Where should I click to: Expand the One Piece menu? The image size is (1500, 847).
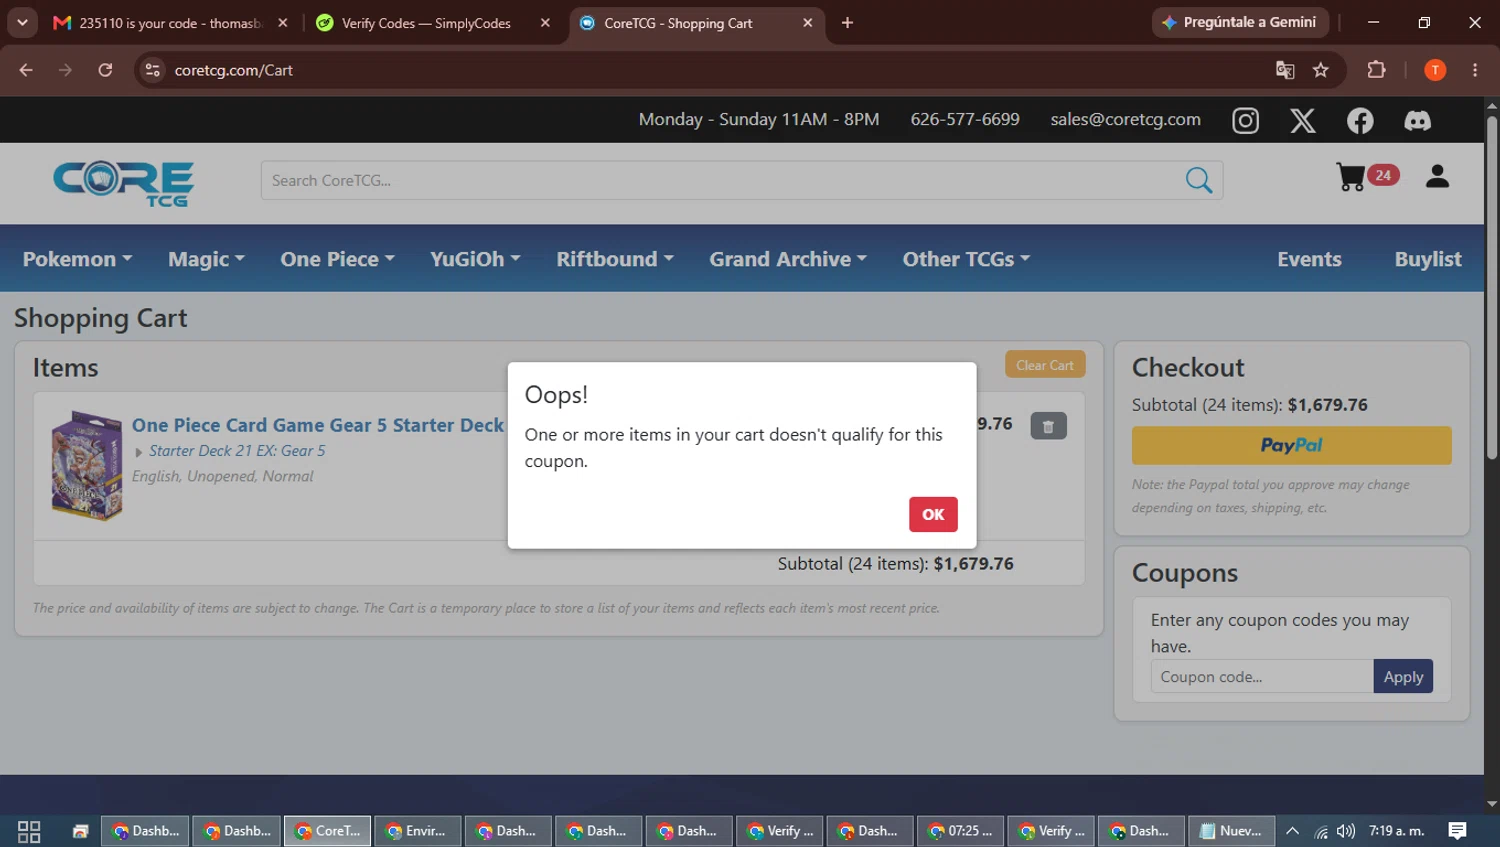tap(337, 259)
